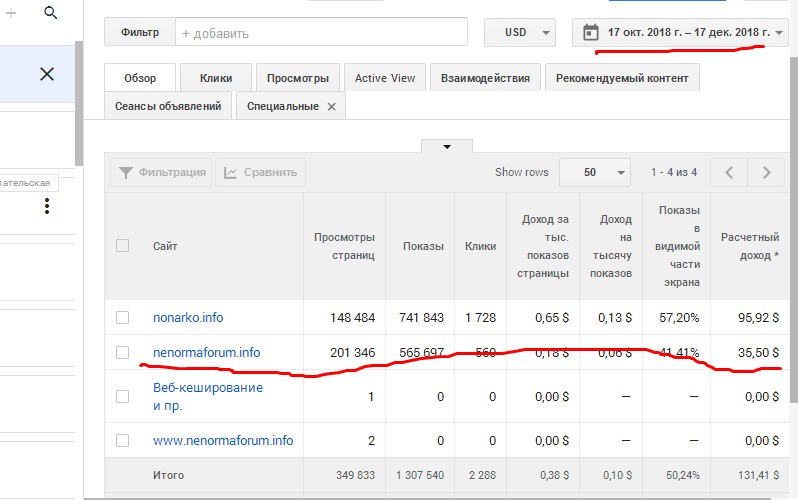Viewport: 798px width, 500px height.
Task: Go to next page of results arrow
Action: 767,172
